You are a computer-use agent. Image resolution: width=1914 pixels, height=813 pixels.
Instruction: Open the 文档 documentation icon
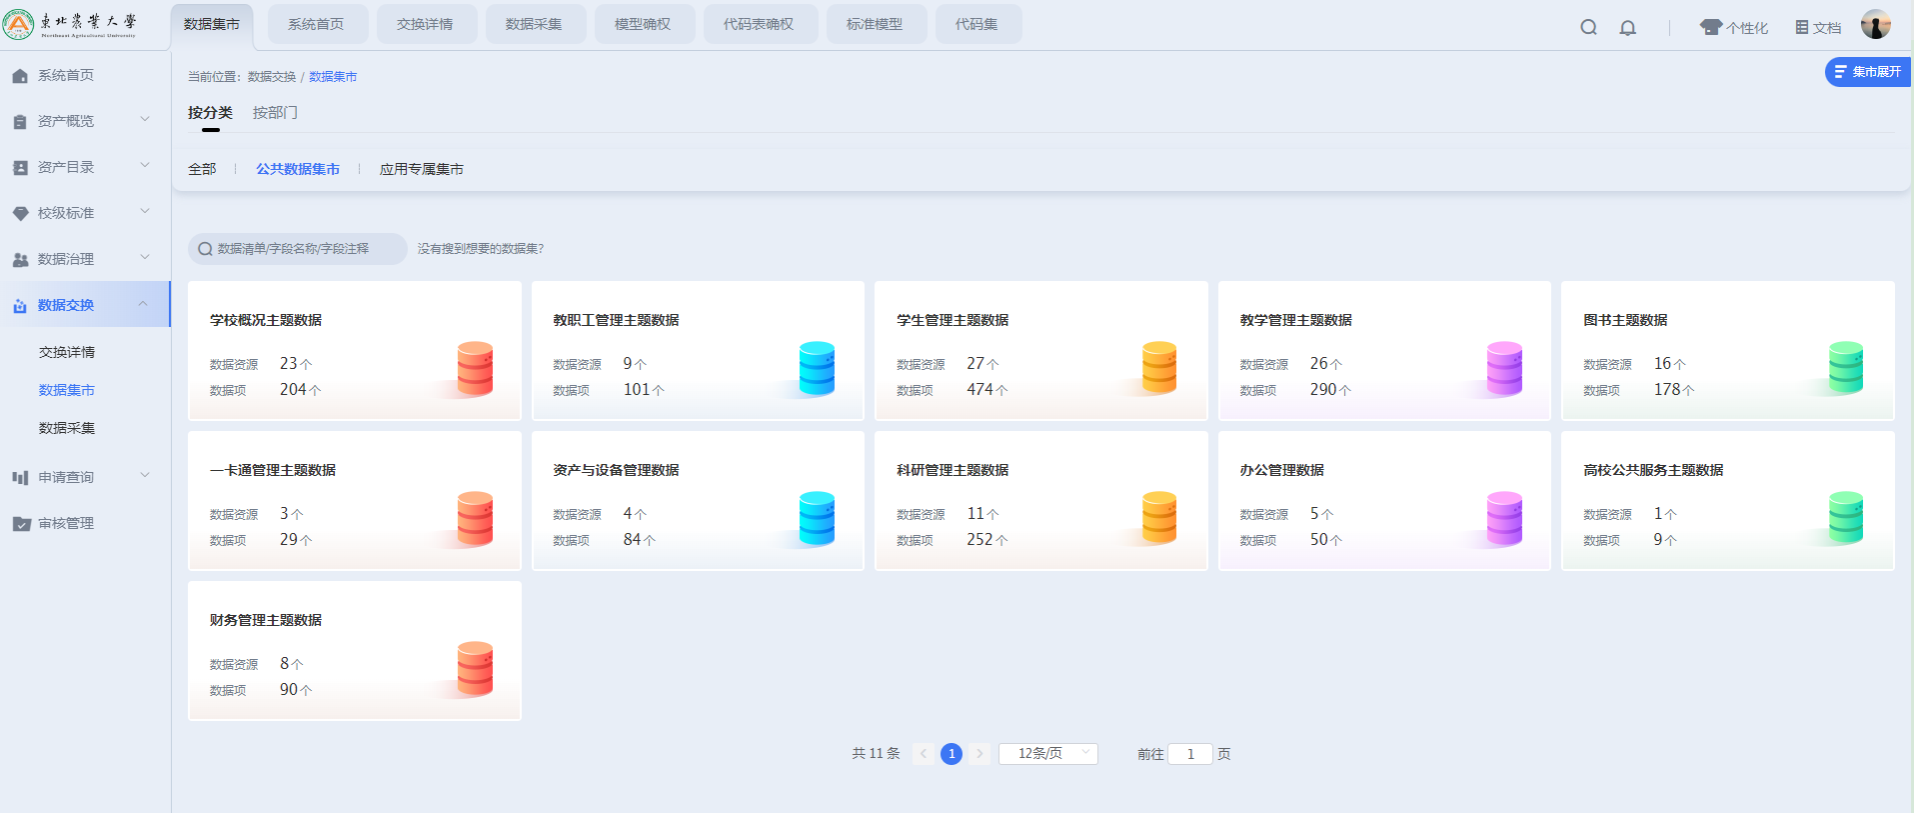1802,27
